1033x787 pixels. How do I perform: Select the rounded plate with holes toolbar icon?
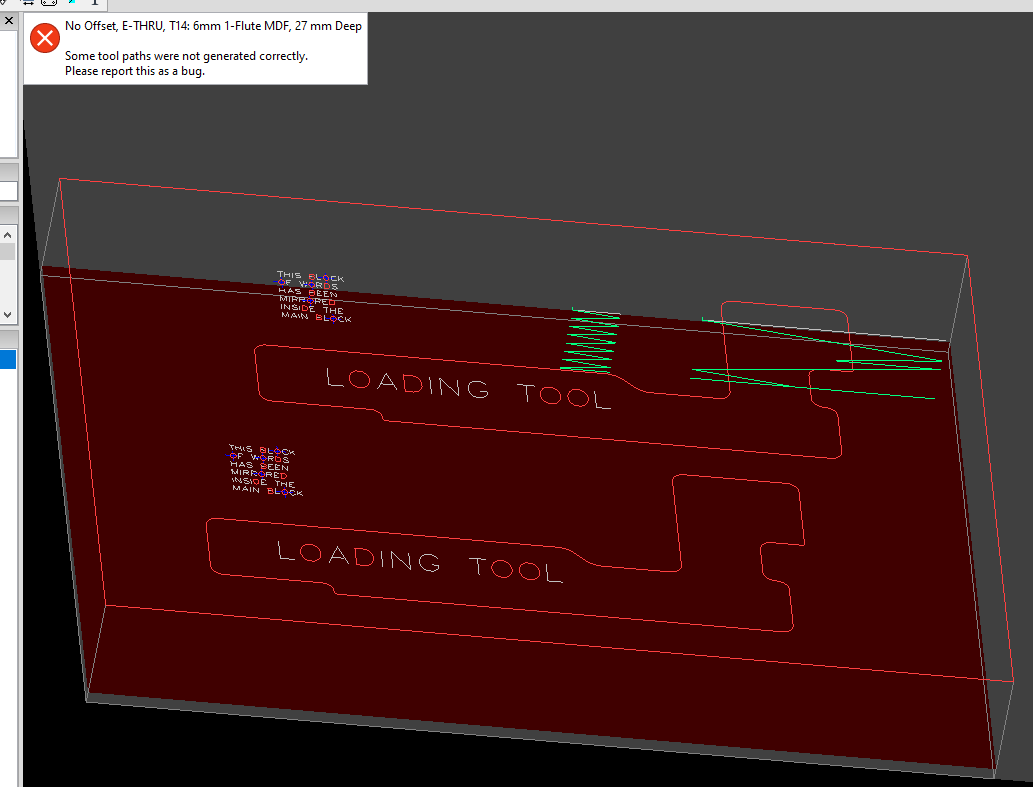[x=49, y=3]
